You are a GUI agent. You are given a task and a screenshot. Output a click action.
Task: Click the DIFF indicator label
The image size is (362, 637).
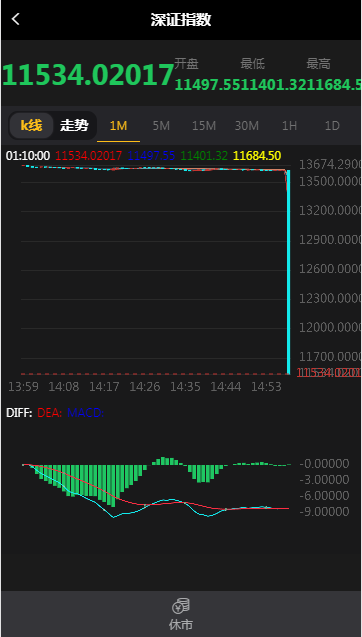(19, 413)
